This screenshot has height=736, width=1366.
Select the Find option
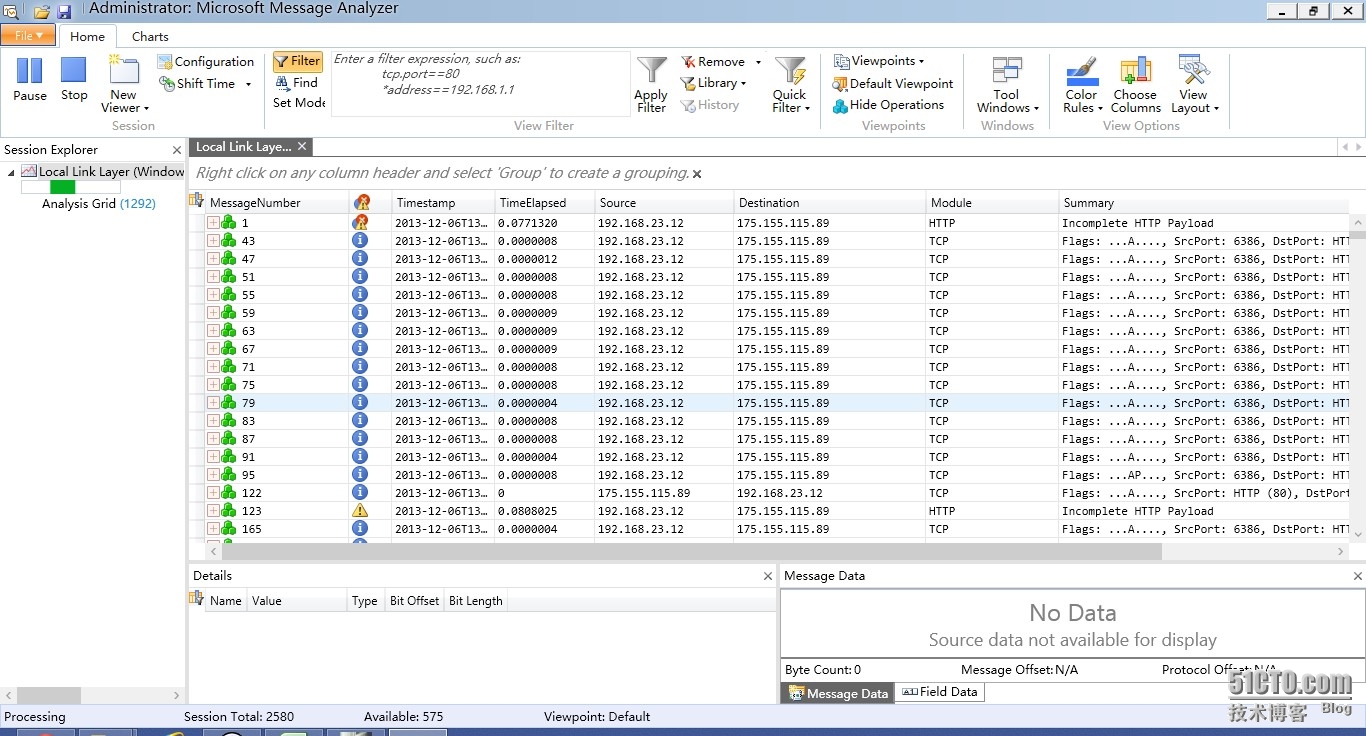pos(297,83)
